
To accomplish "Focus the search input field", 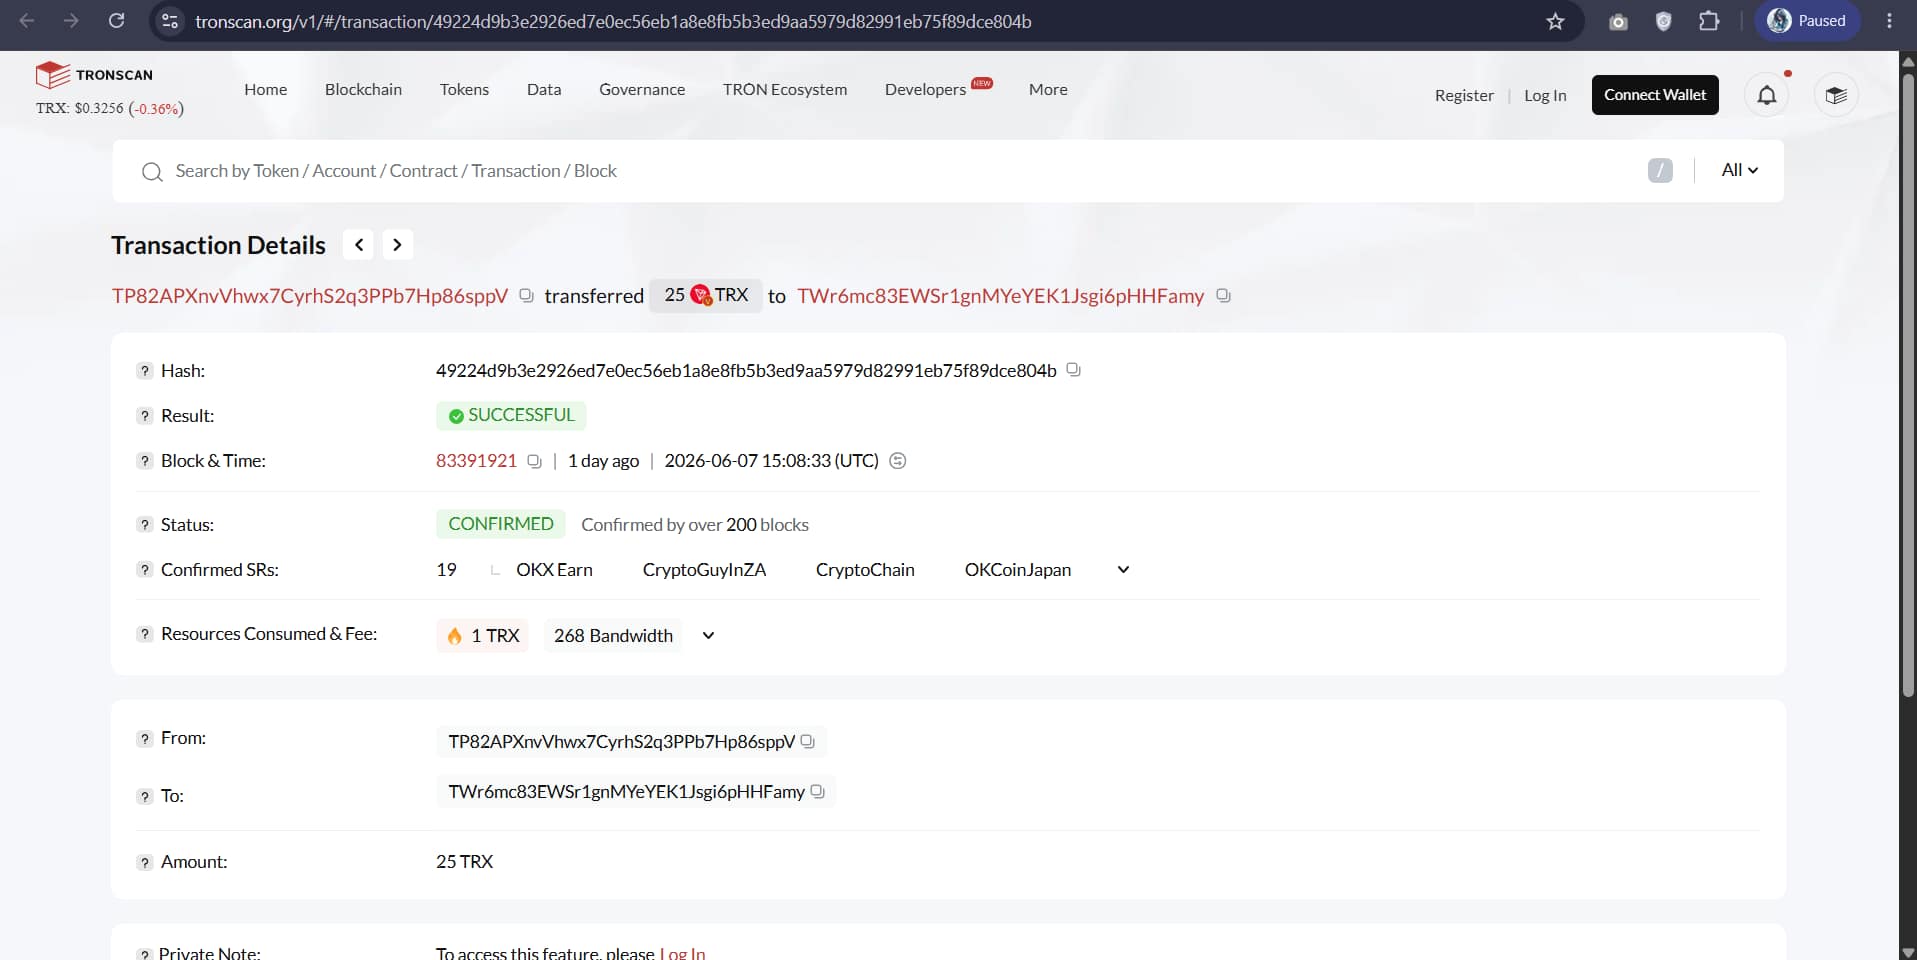I will [x=900, y=171].
